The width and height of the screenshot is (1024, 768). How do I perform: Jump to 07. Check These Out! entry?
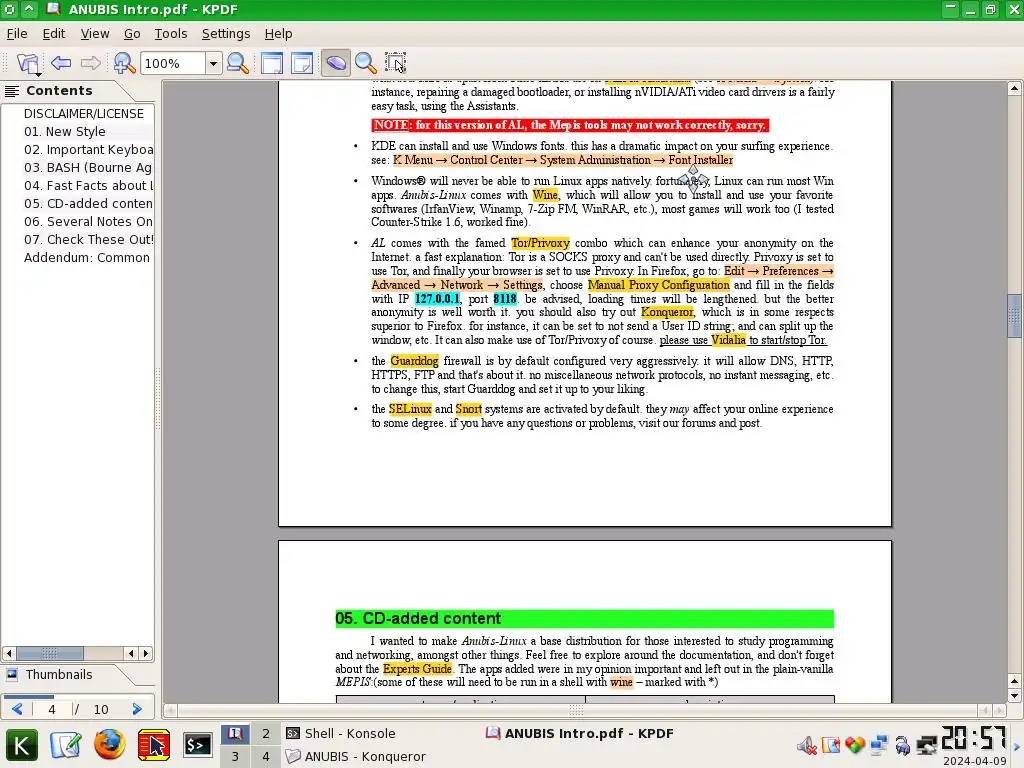tap(88, 239)
